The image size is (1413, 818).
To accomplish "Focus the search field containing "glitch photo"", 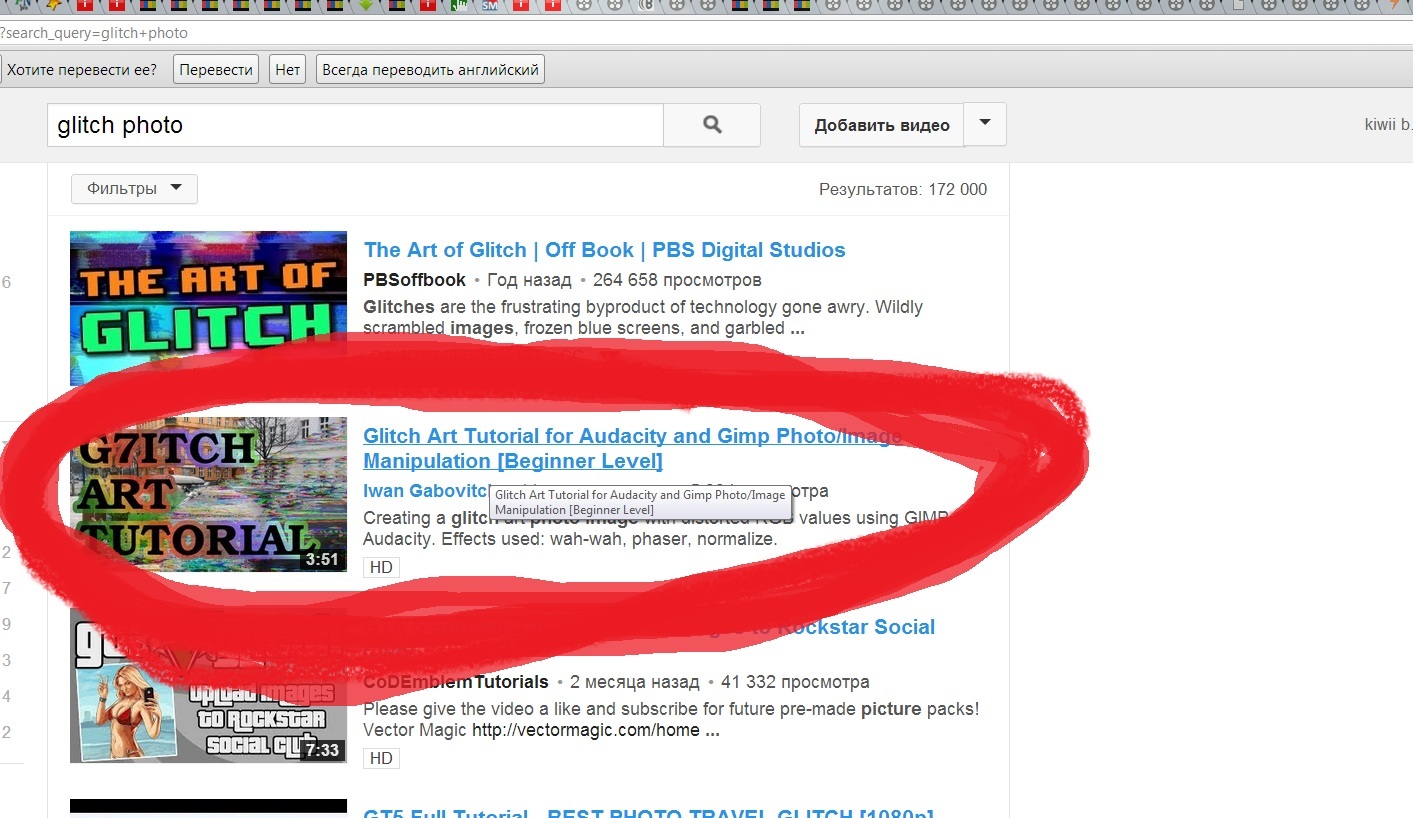I will click(355, 125).
